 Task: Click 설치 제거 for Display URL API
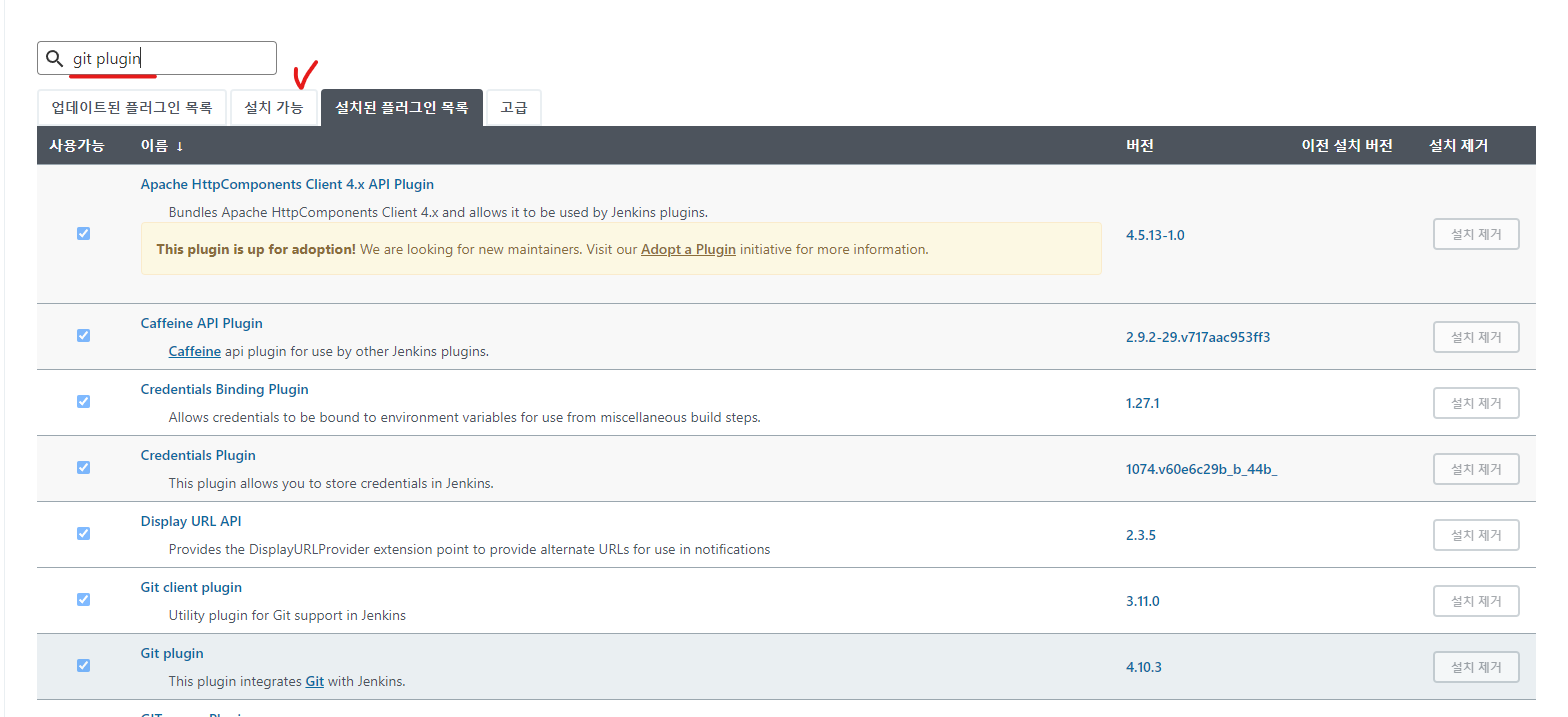1476,535
